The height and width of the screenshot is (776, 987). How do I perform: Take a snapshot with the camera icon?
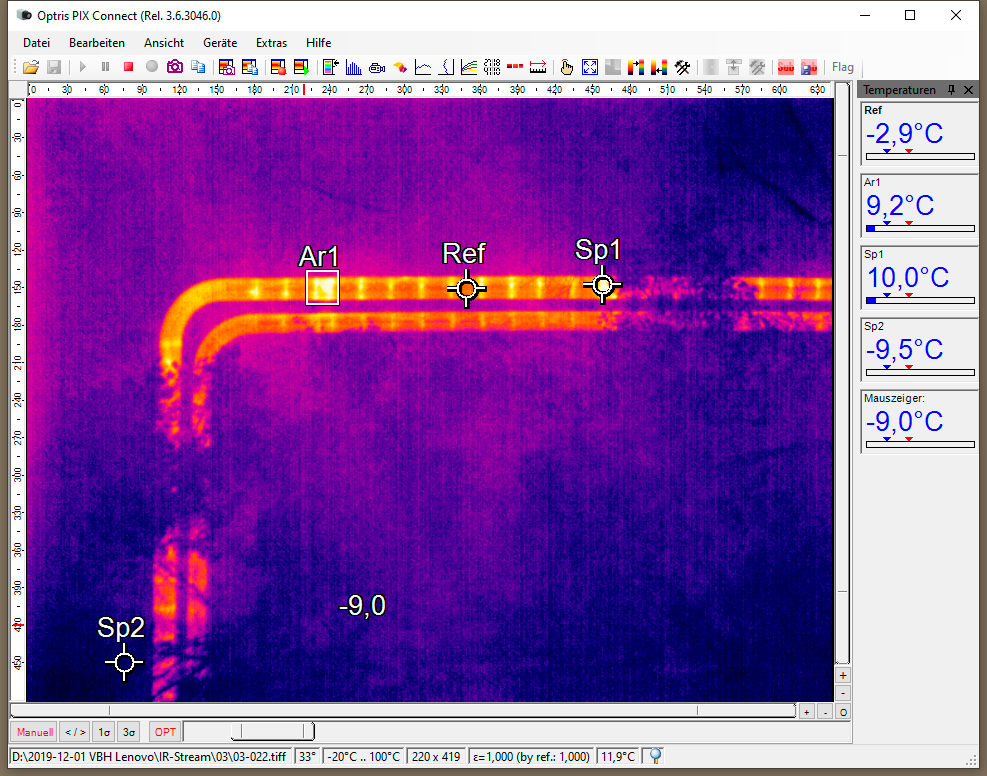pyautogui.click(x=175, y=67)
